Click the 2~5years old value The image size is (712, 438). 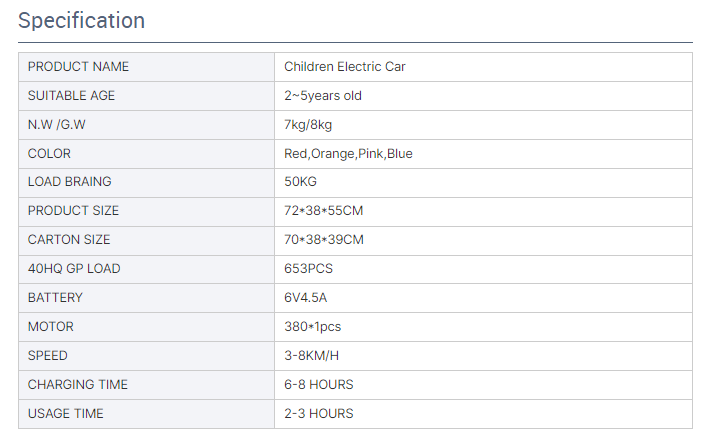[x=323, y=96]
